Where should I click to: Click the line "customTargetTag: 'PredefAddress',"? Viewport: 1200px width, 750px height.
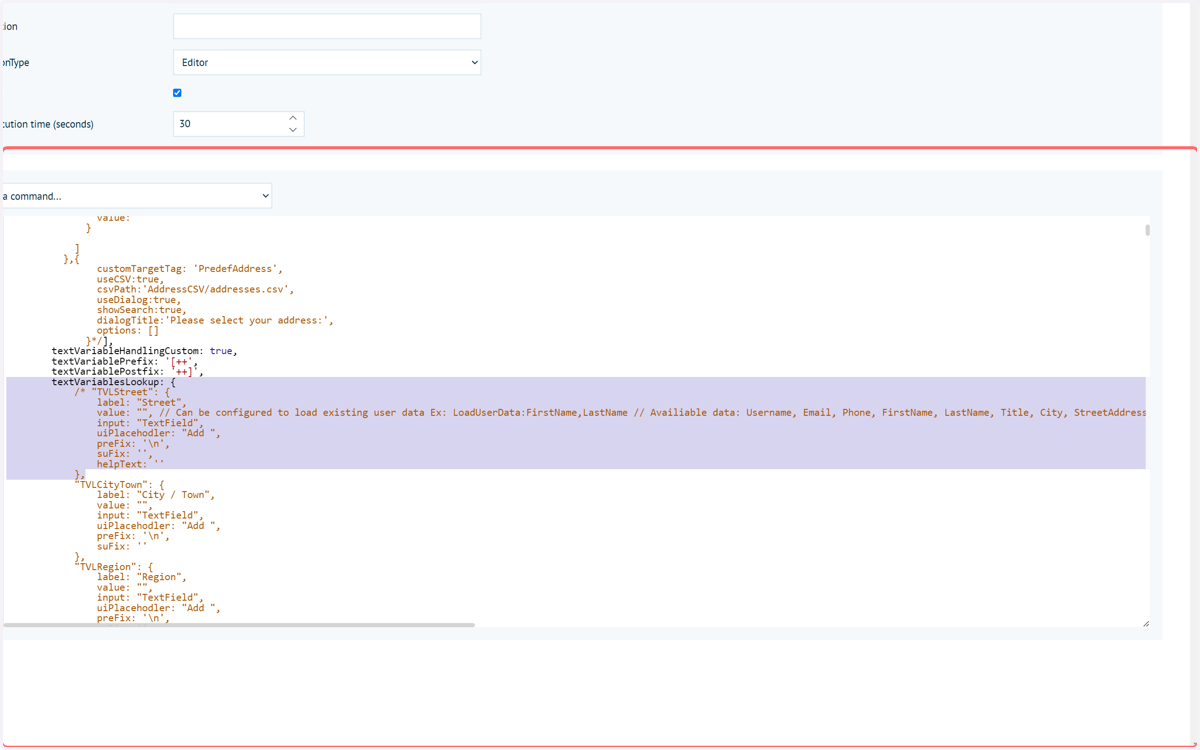(190, 269)
